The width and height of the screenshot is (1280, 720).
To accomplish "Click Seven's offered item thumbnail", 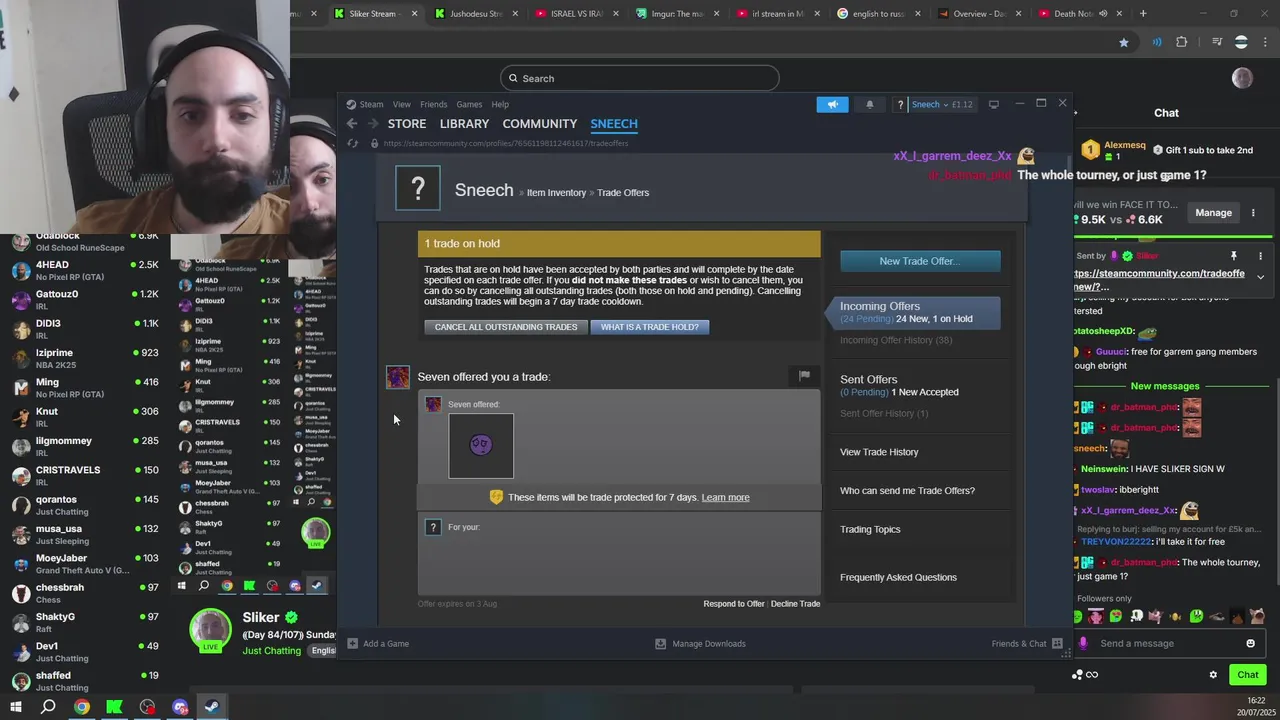I will click(481, 446).
